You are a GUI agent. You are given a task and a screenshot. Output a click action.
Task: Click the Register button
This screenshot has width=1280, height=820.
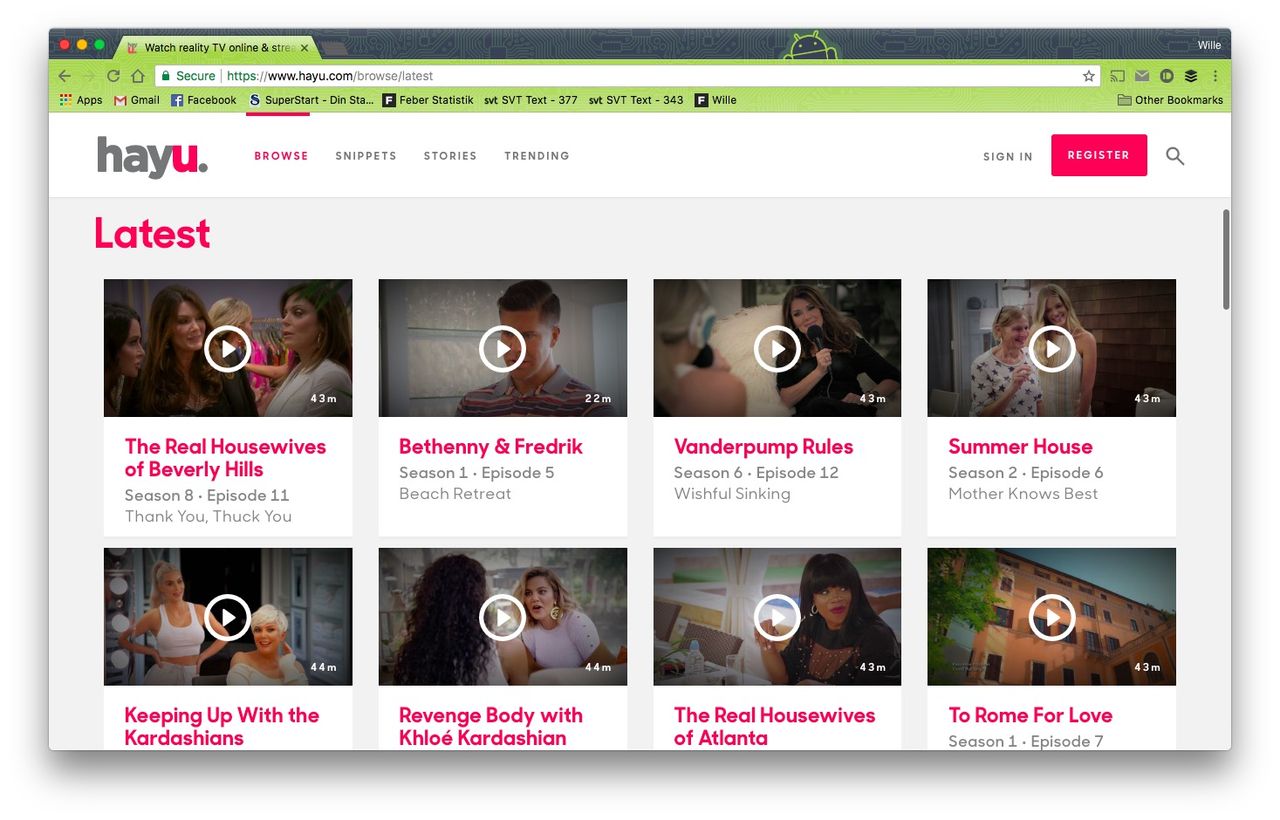(x=1099, y=155)
